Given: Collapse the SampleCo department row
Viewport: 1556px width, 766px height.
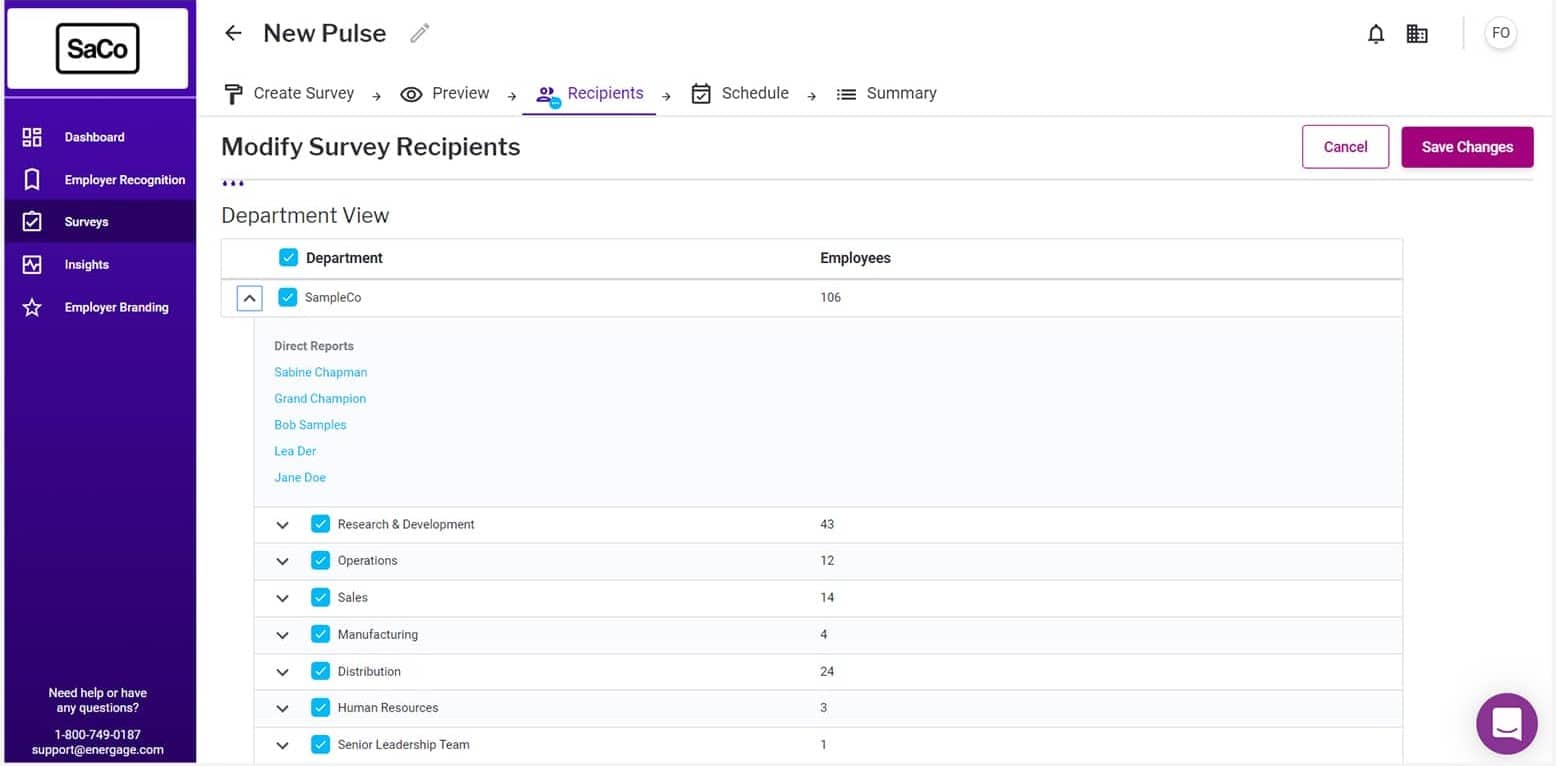Looking at the screenshot, I should (x=250, y=298).
